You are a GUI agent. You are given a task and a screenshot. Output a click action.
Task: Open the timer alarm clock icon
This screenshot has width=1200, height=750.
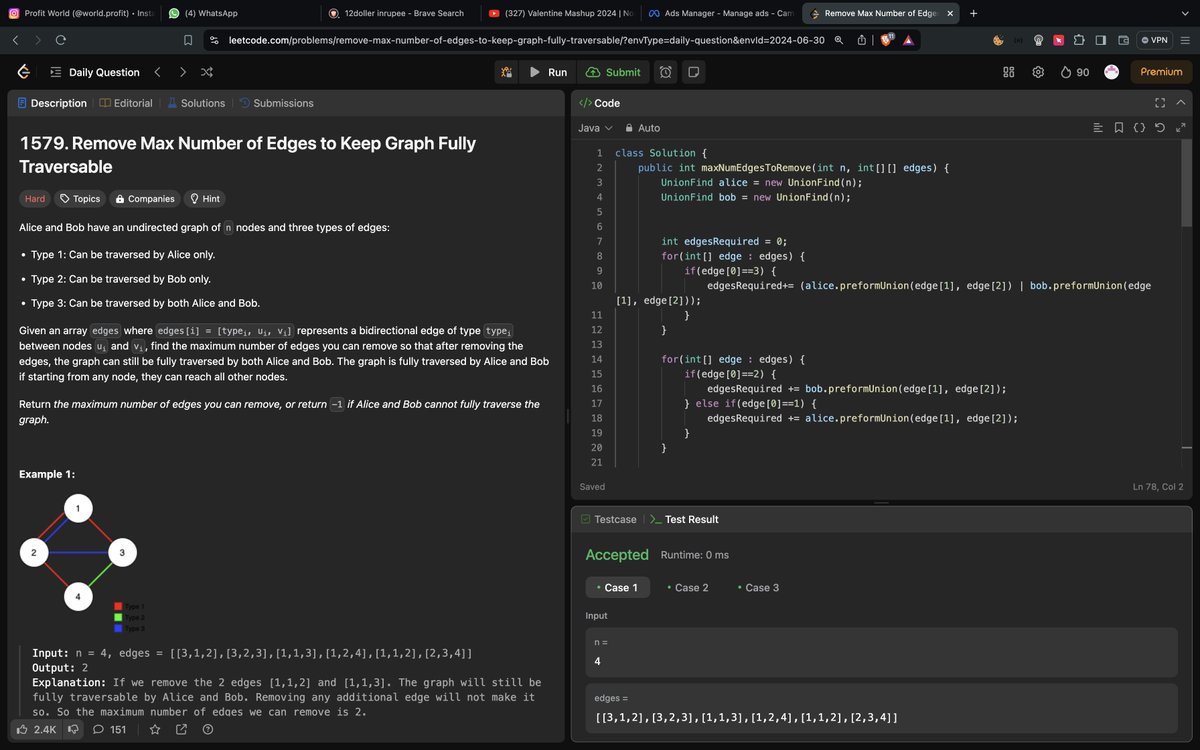(666, 72)
